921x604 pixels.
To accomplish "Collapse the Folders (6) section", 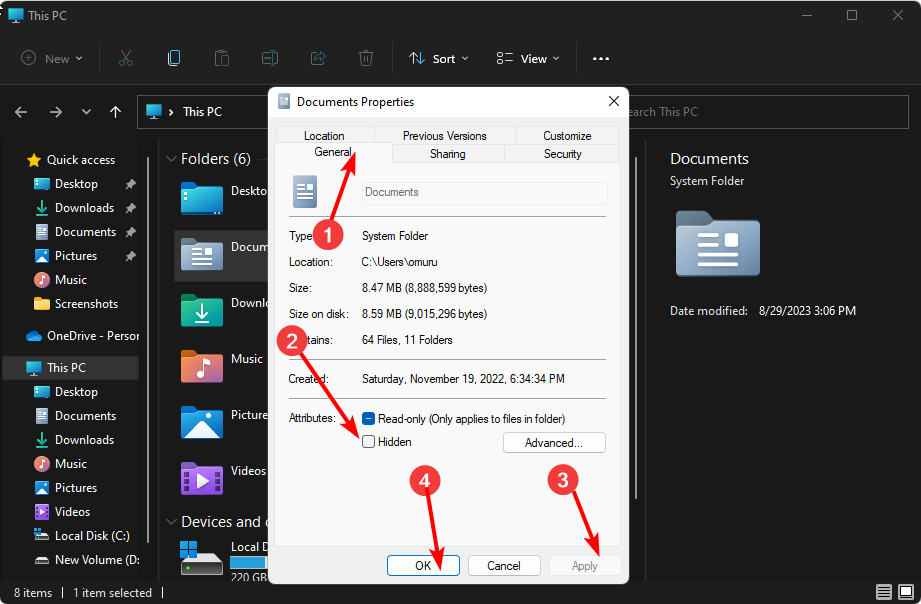I will pyautogui.click(x=171, y=158).
